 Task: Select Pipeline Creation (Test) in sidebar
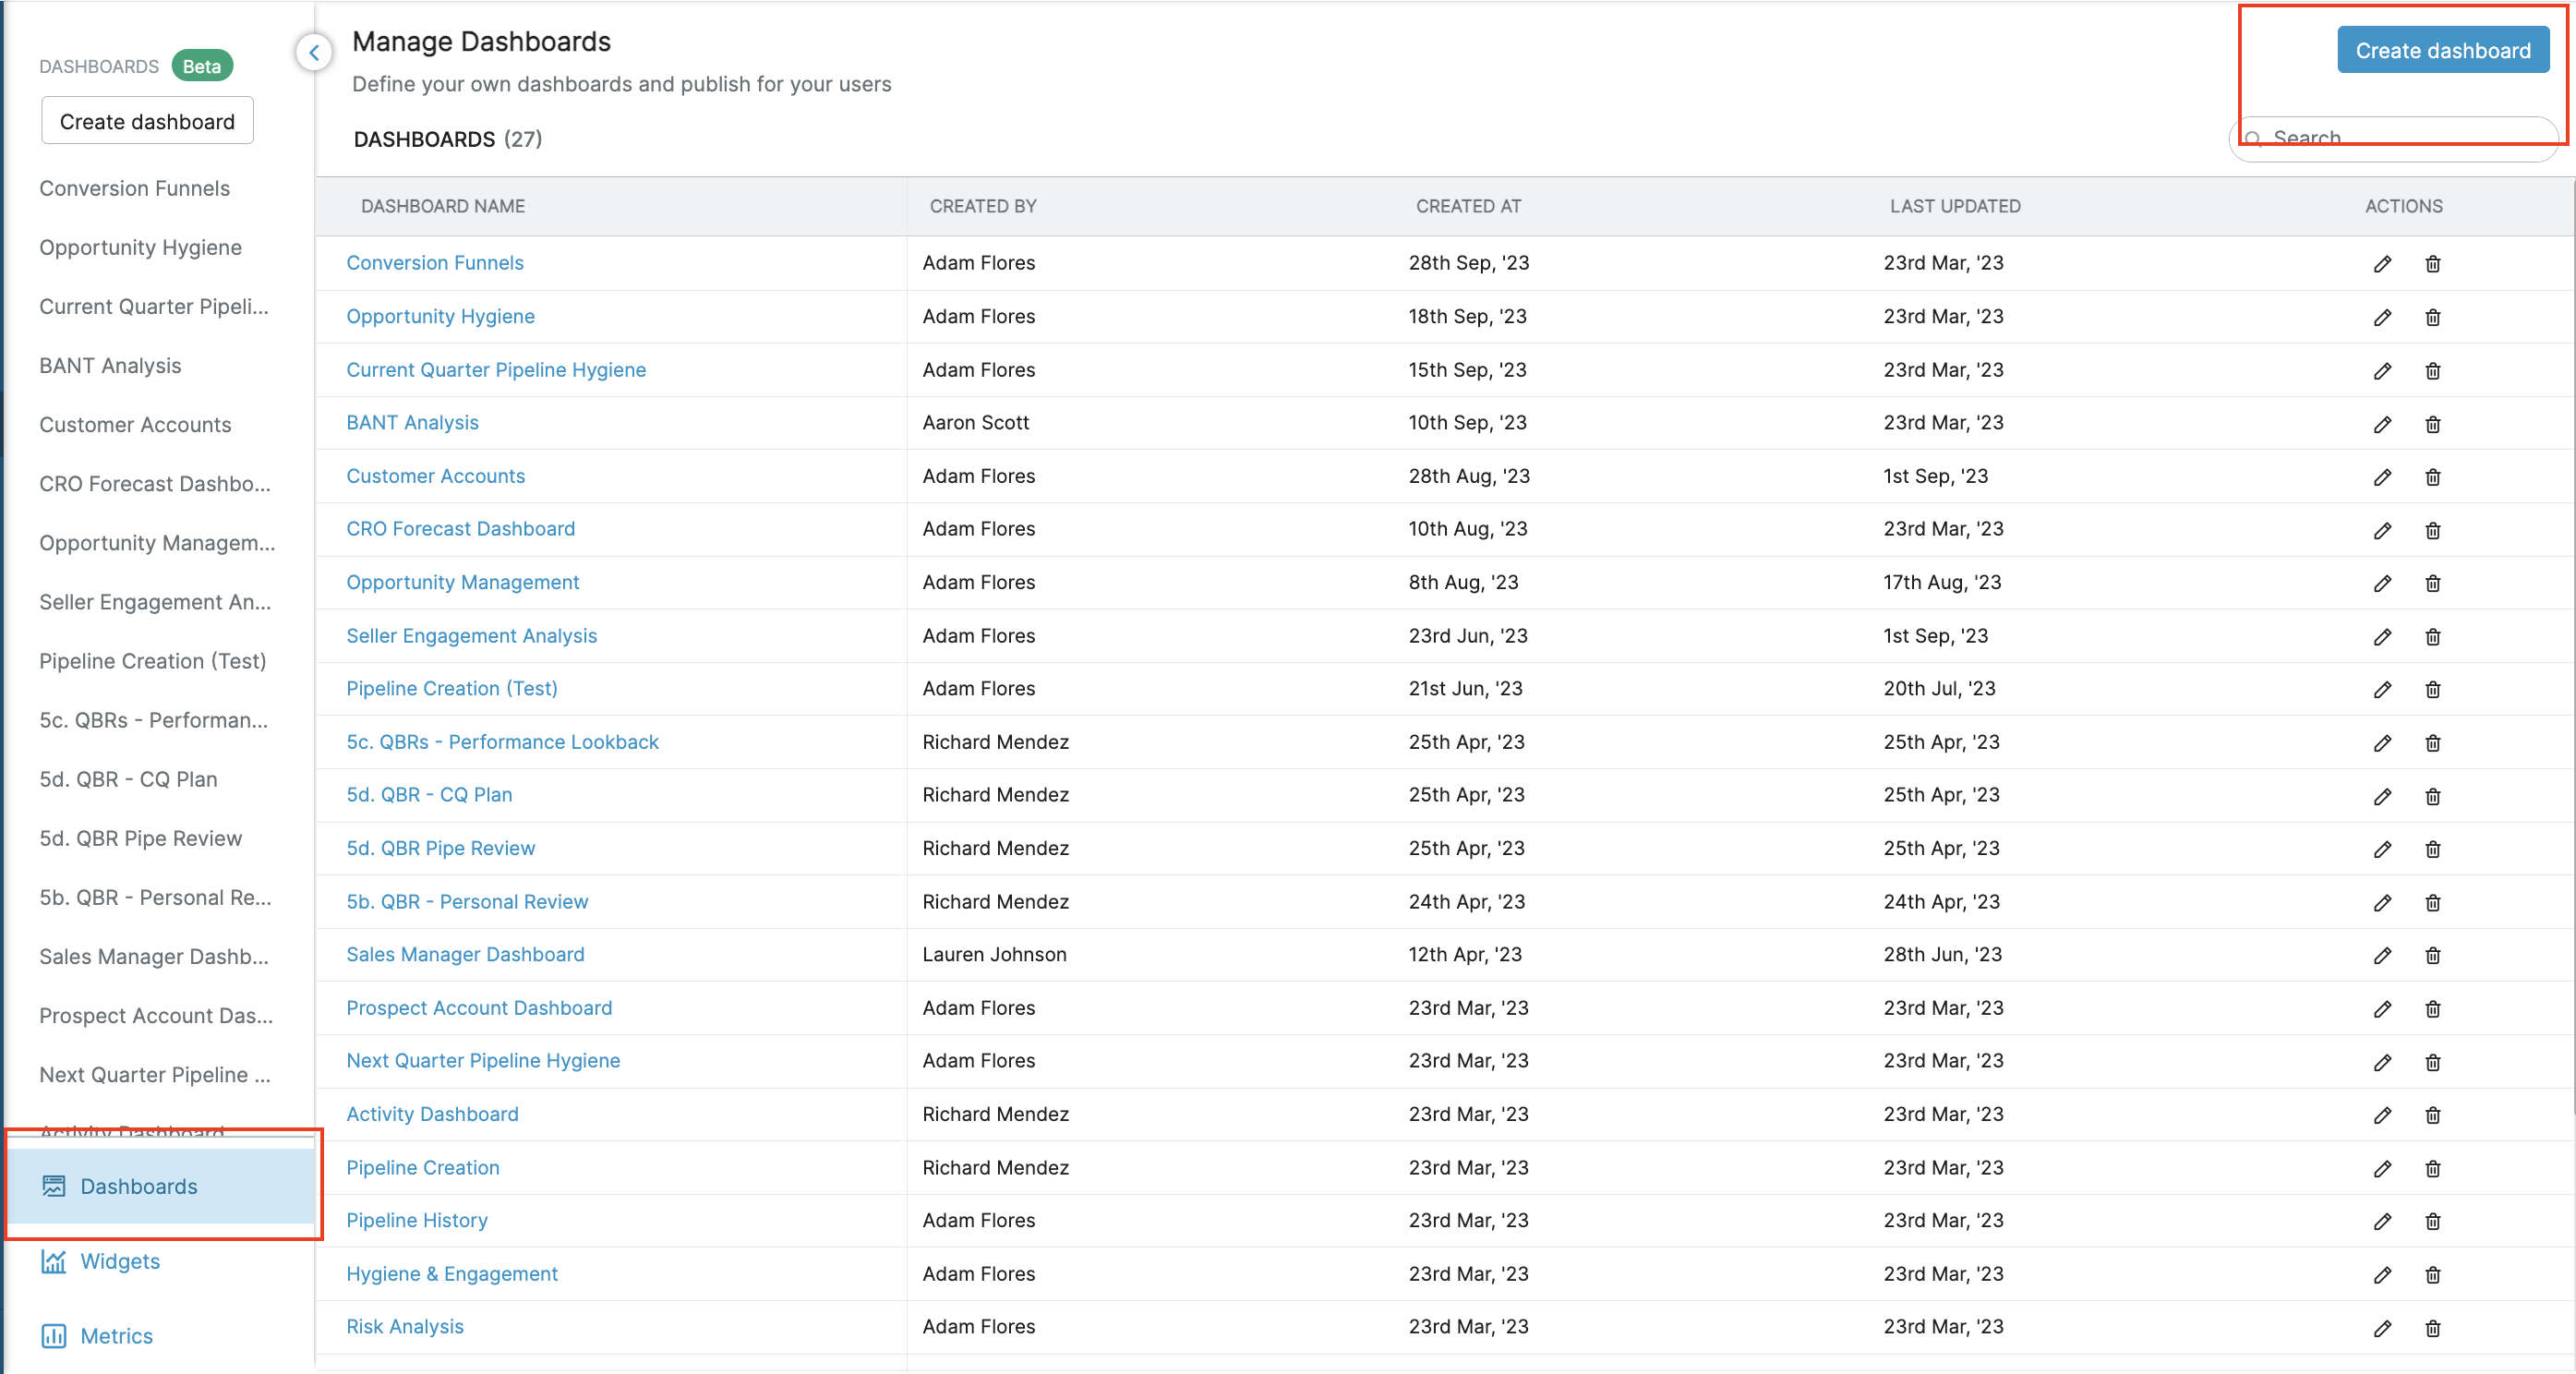153,661
